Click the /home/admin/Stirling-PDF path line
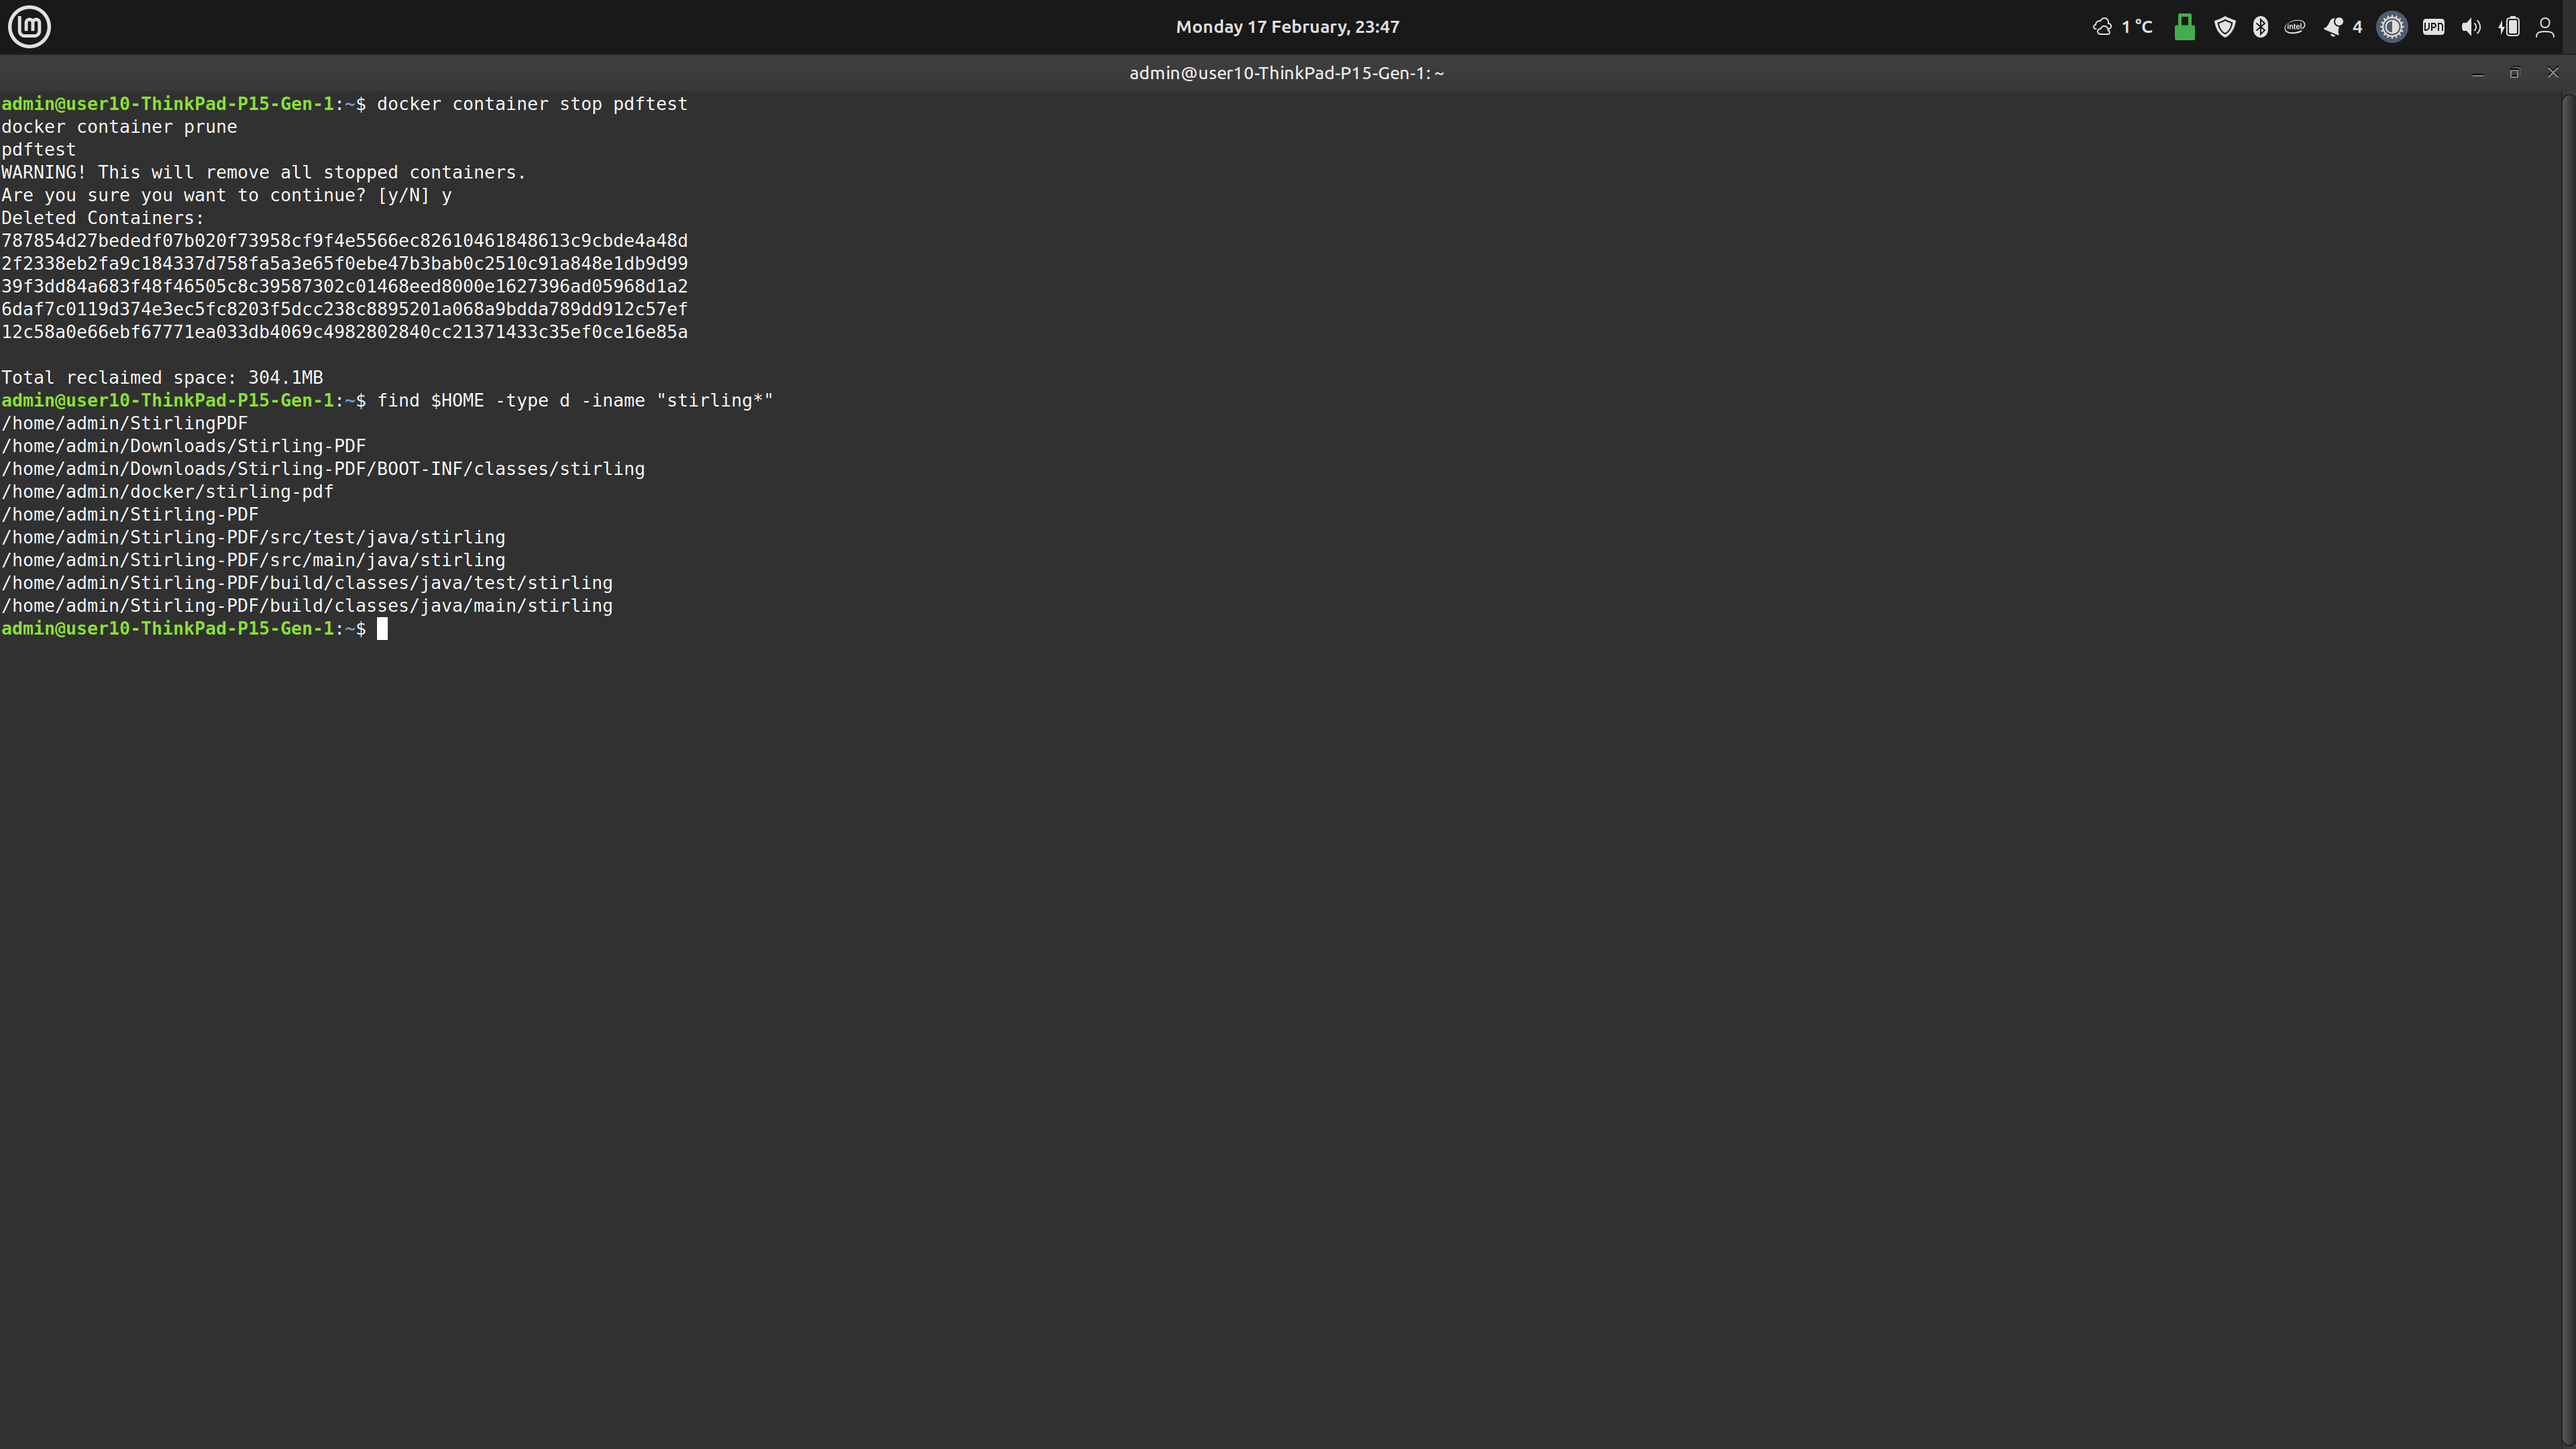The height and width of the screenshot is (1449, 2576). 130,515
